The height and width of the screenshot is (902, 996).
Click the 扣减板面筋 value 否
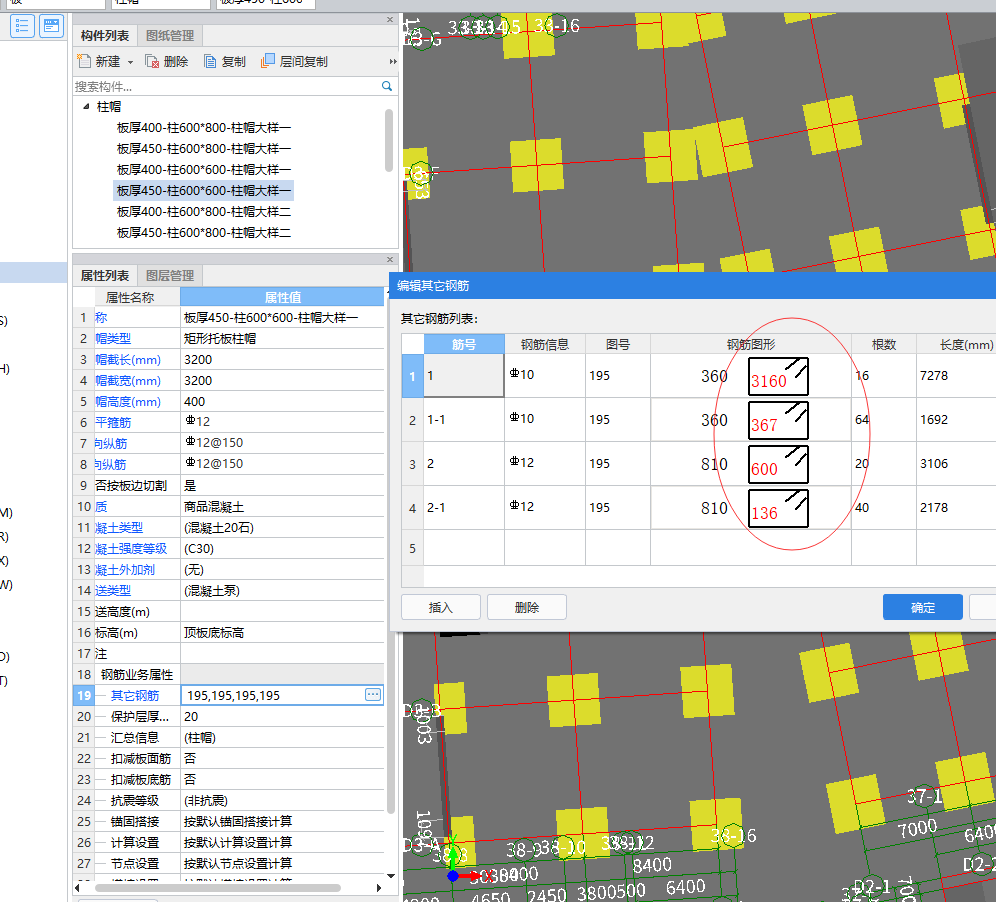click(283, 758)
